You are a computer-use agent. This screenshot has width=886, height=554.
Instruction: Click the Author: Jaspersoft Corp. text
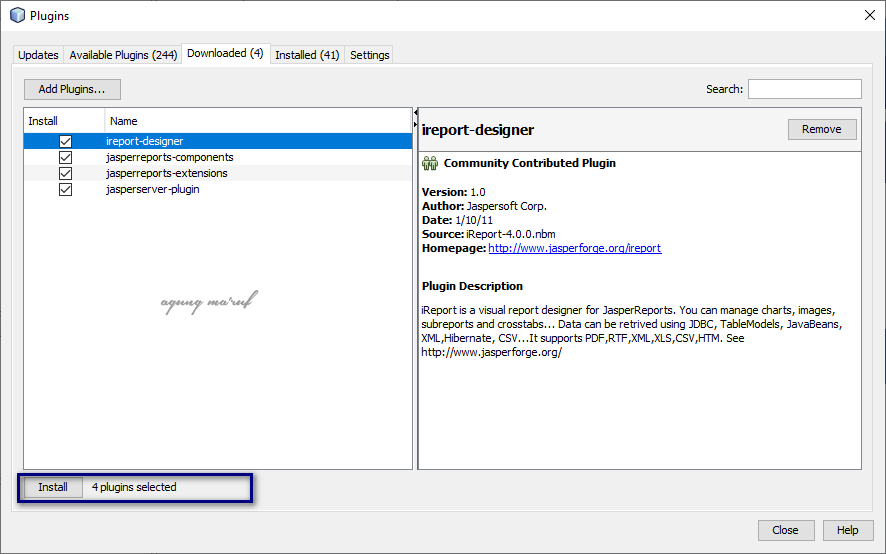coord(484,206)
